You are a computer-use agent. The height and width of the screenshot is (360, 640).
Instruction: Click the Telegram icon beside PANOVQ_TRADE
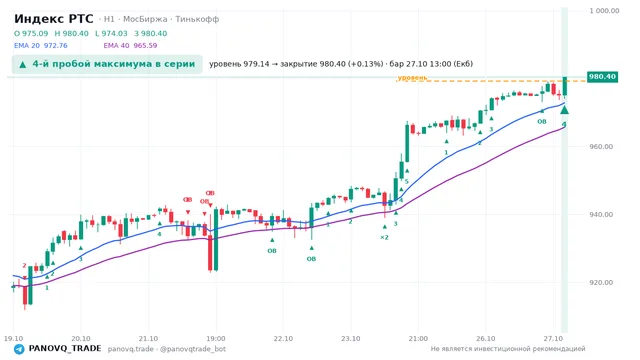pos(19,349)
